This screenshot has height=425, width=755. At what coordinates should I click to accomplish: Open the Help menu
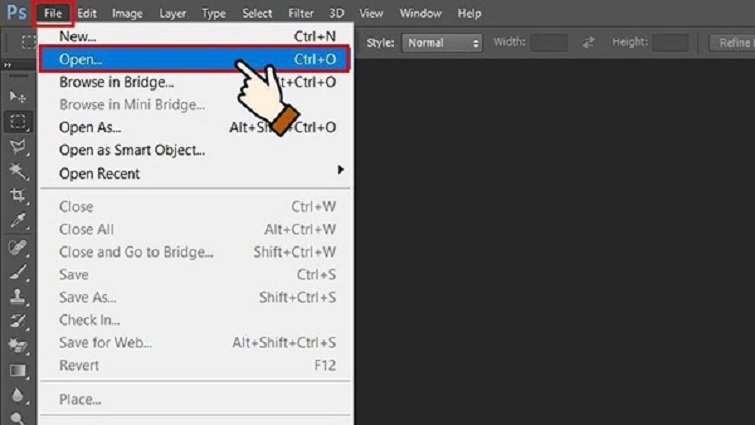(469, 13)
